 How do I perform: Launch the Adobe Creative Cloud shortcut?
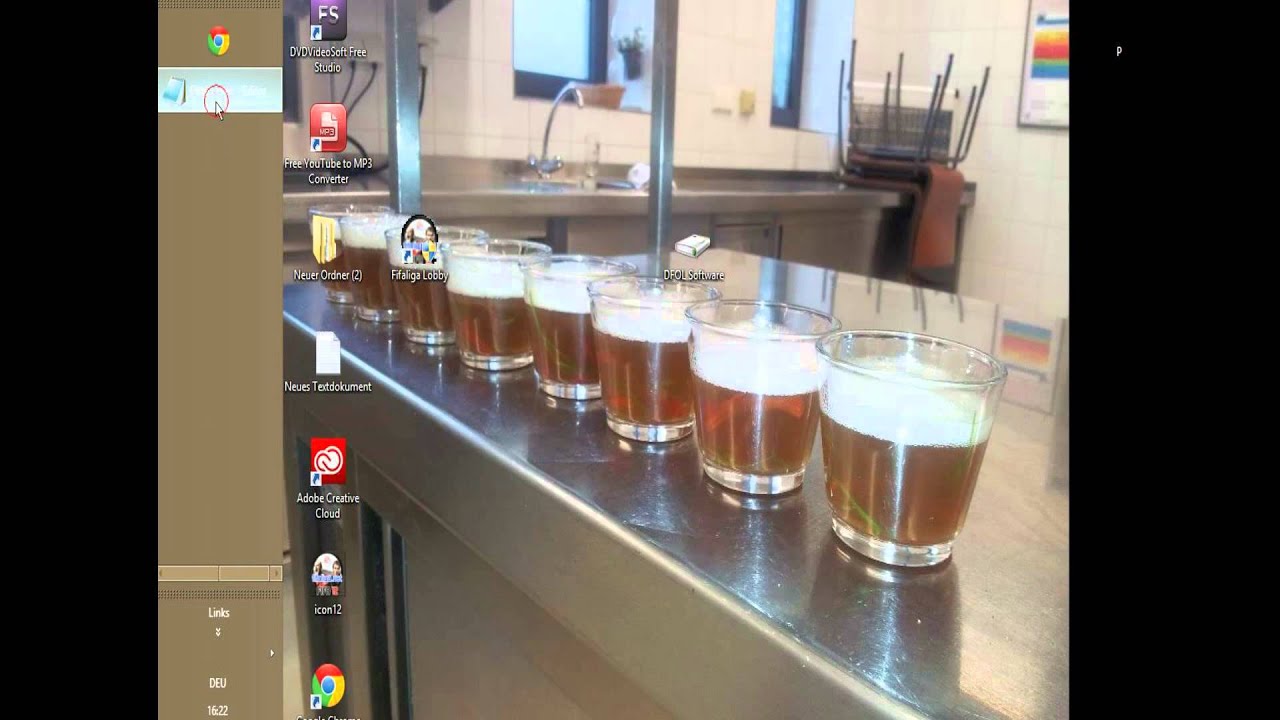tap(328, 479)
